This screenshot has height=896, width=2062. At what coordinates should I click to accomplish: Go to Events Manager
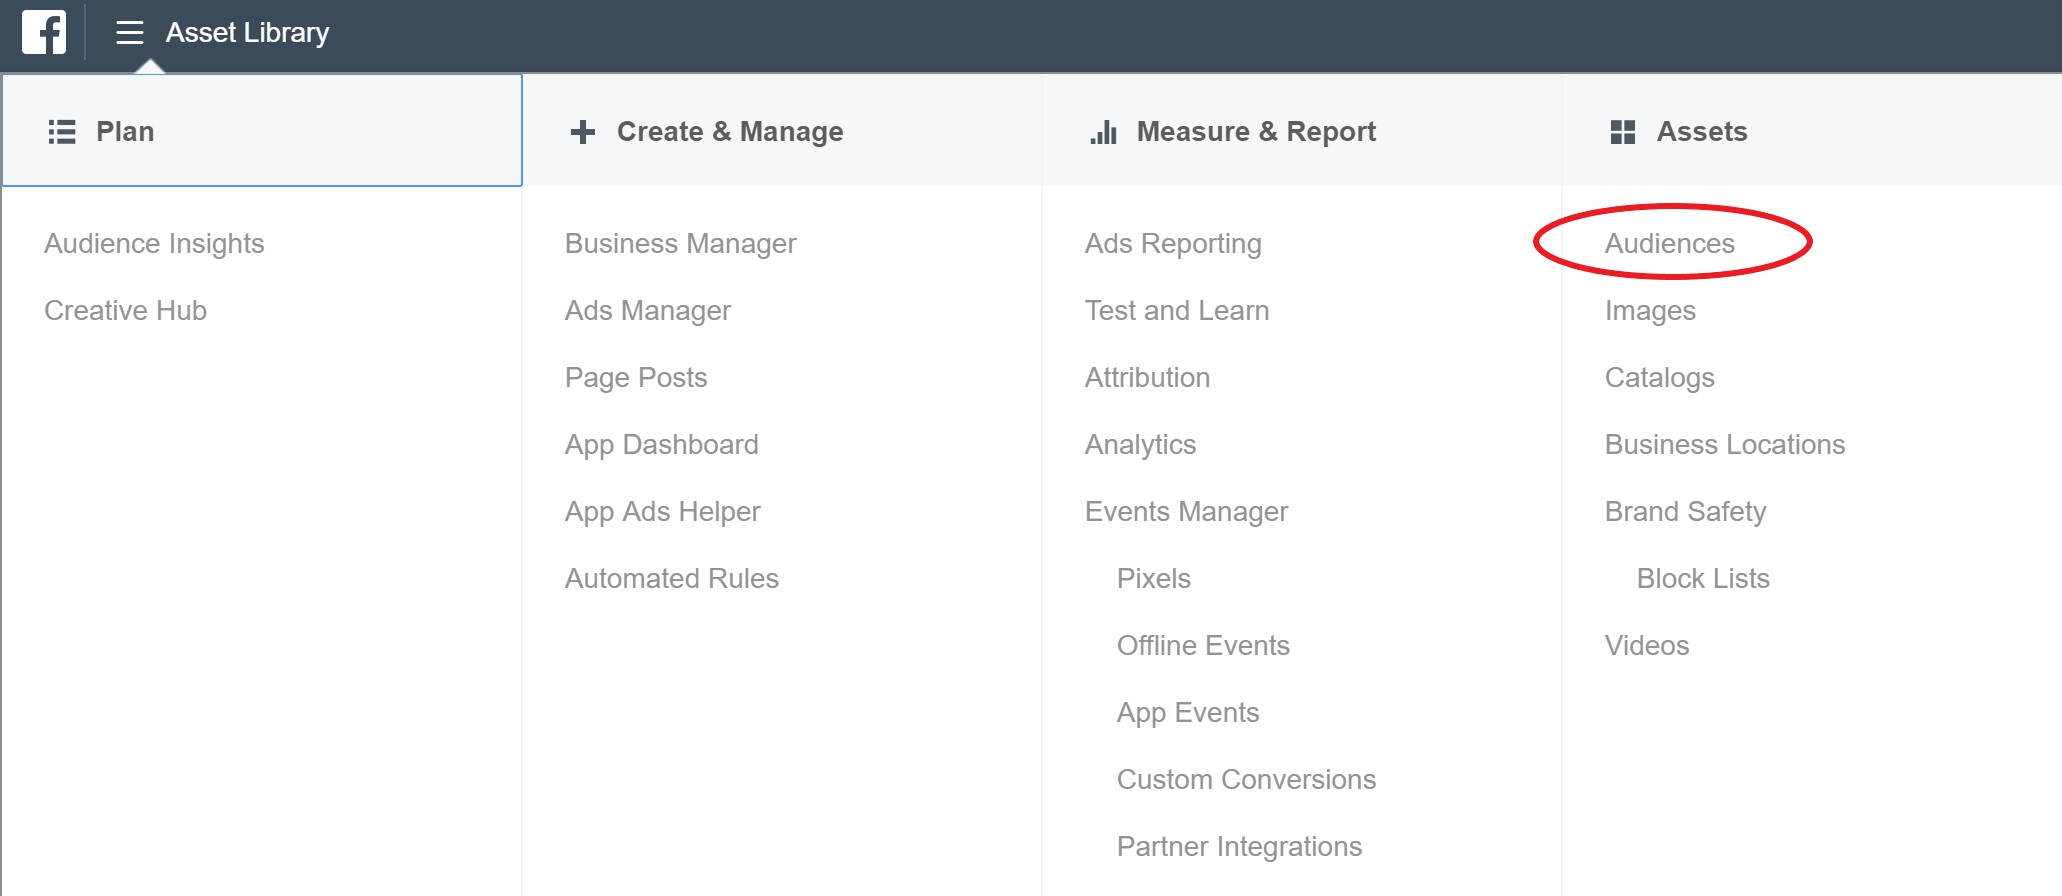1186,512
